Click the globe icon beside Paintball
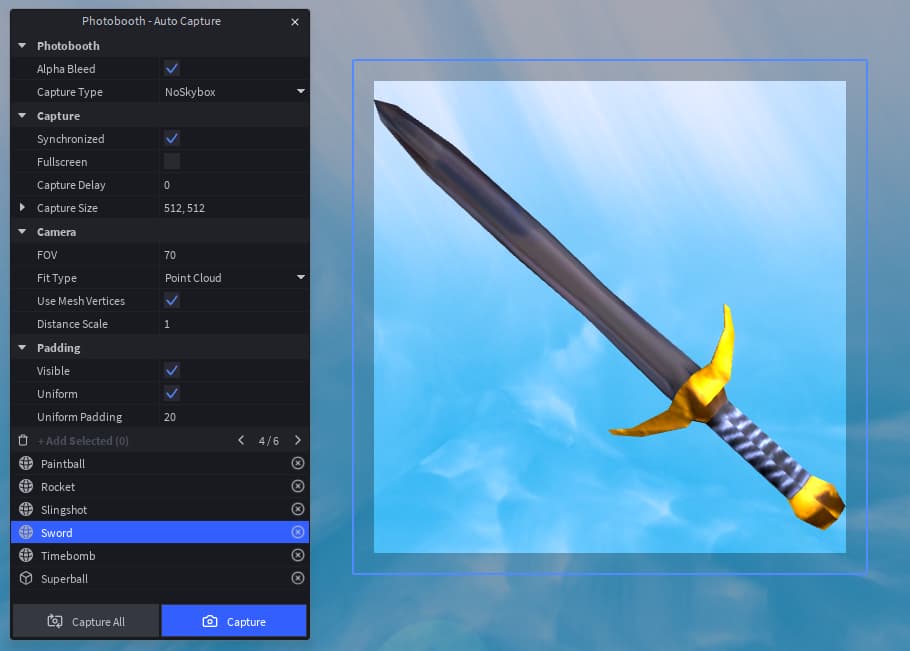The height and width of the screenshot is (651, 910). tap(26, 463)
